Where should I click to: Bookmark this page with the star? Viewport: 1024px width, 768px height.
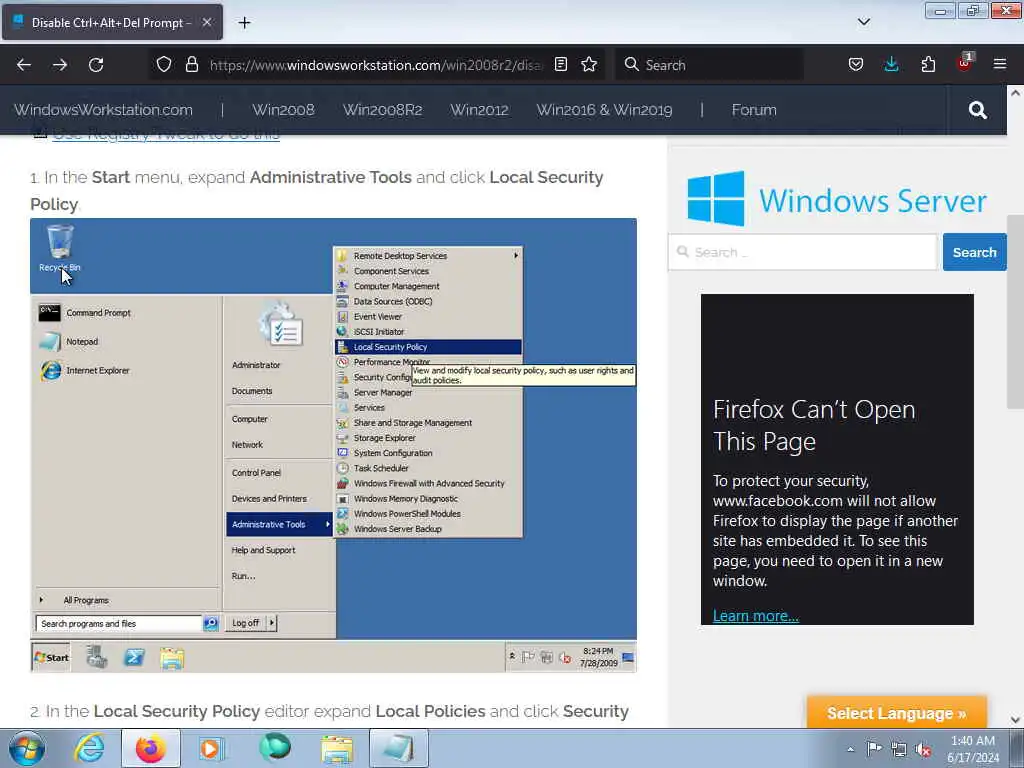[x=589, y=65]
